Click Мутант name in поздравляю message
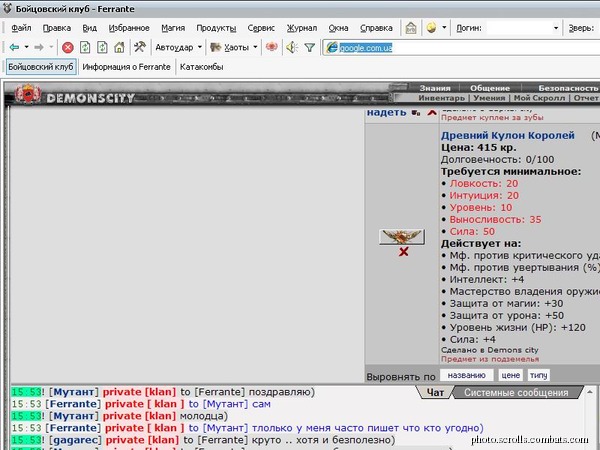This screenshot has width=600, height=450. pos(74,392)
